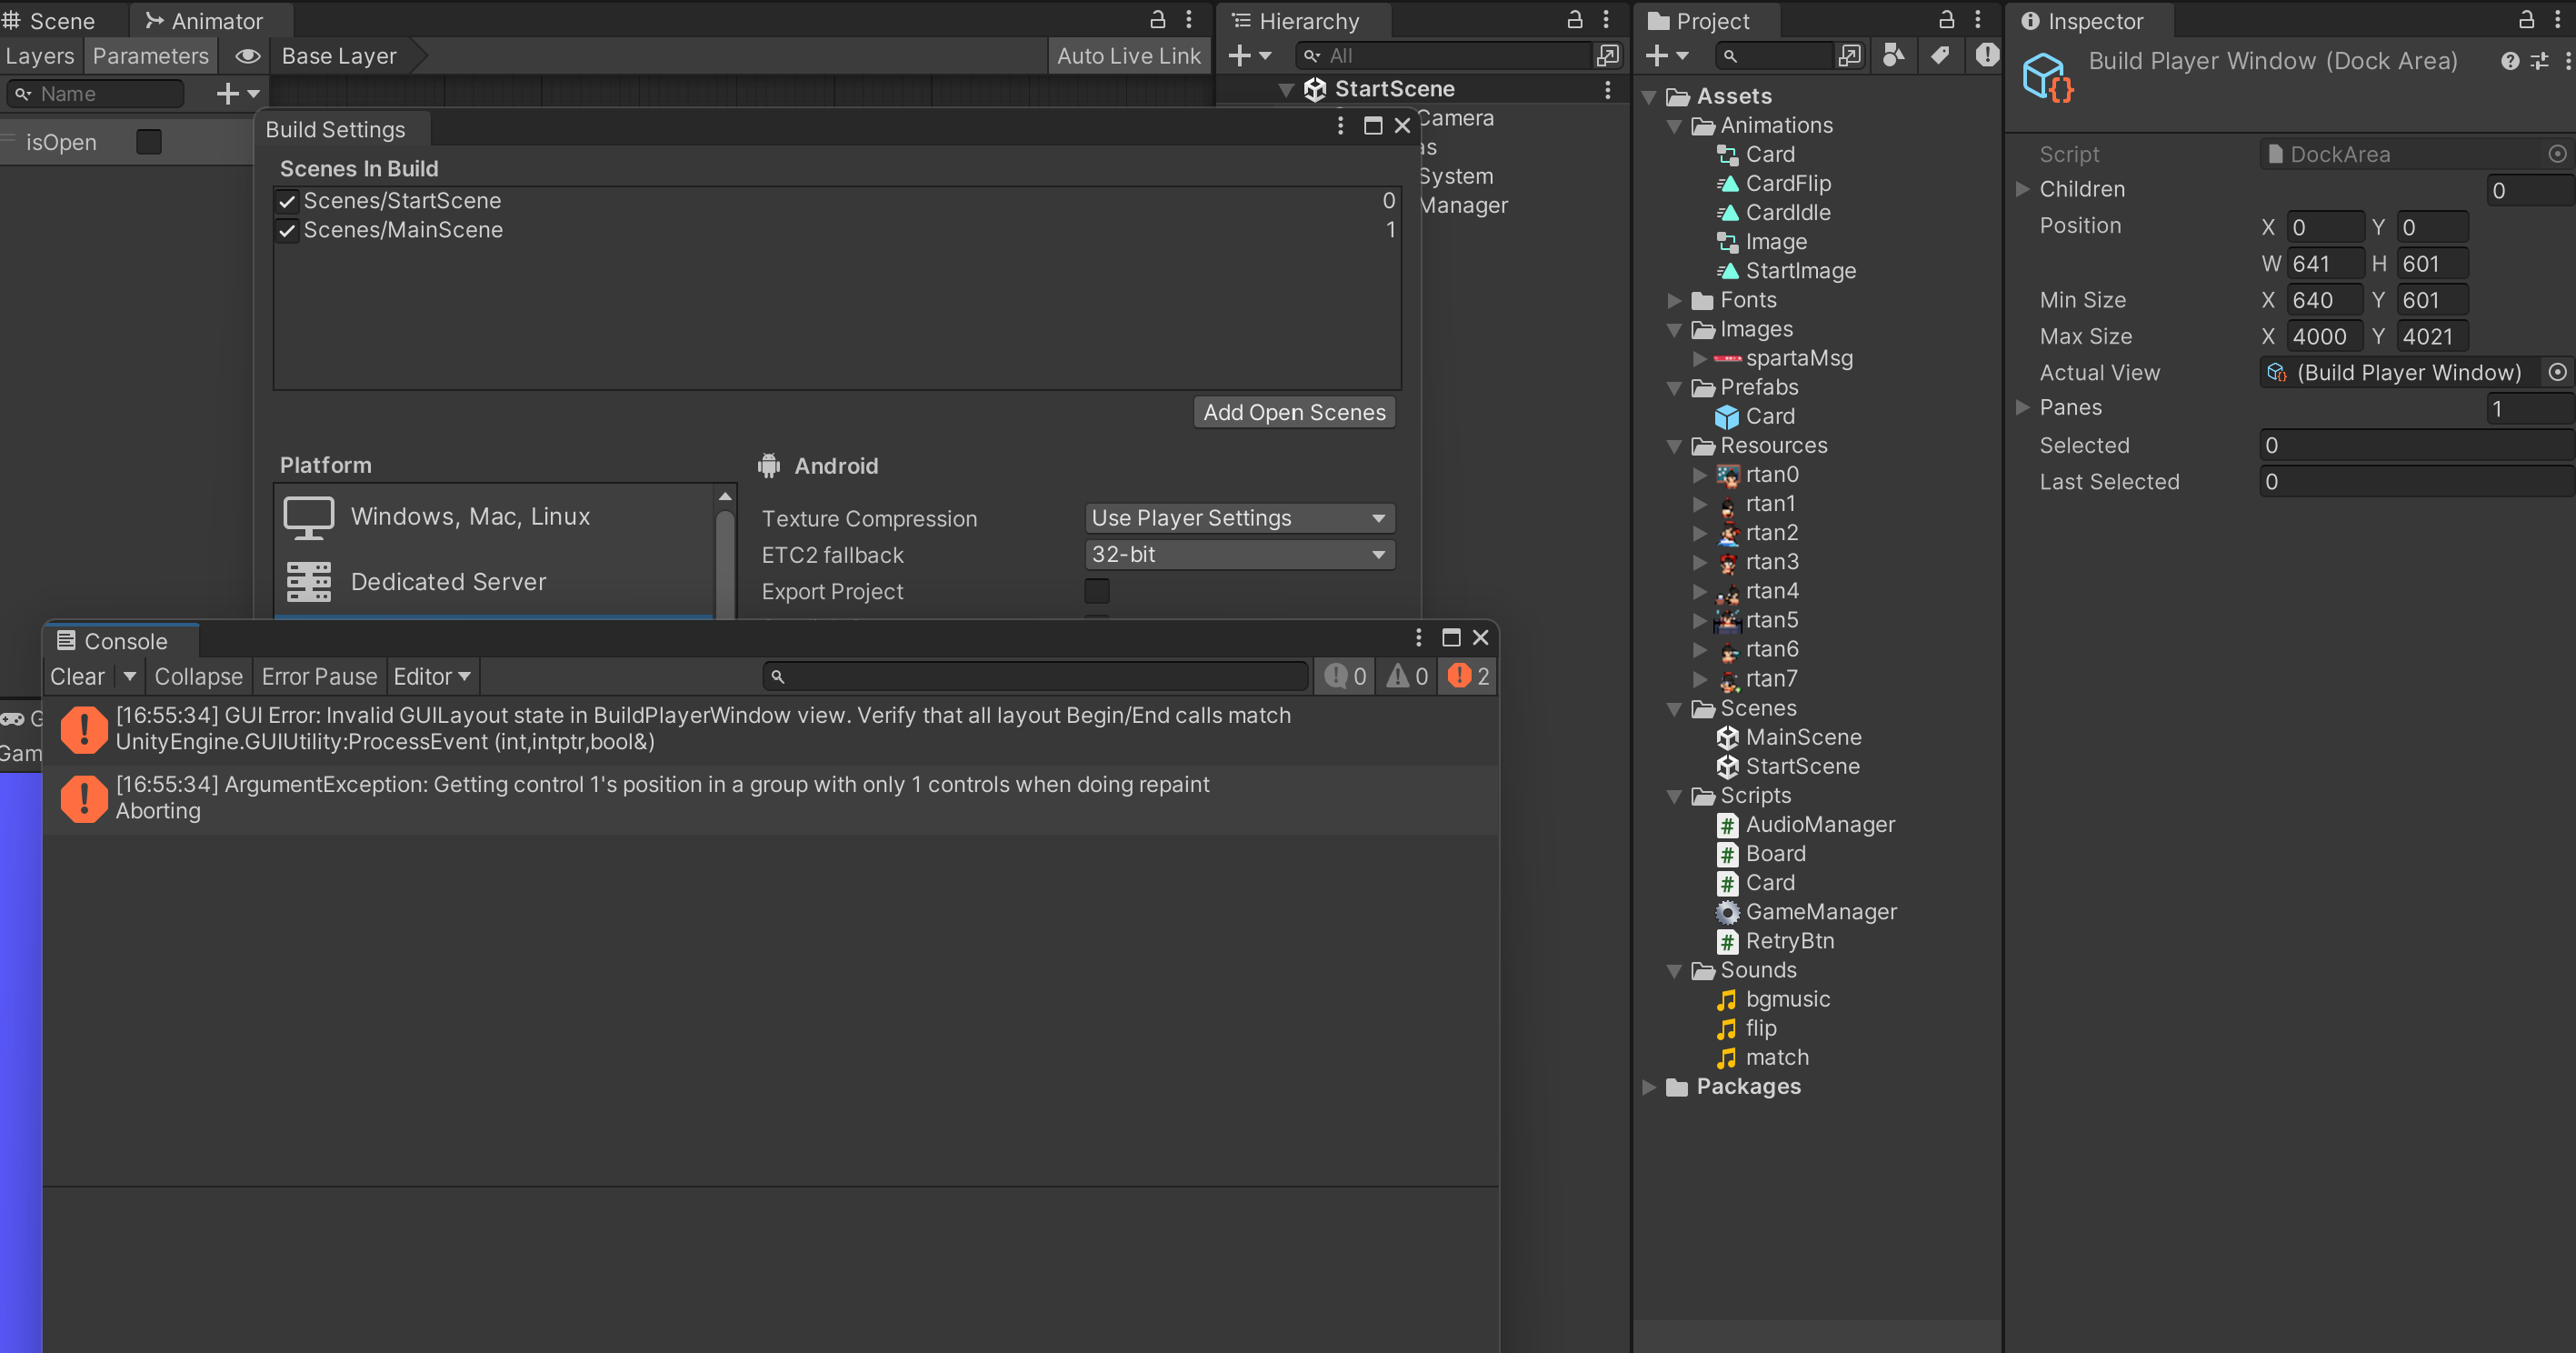Viewport: 2576px width, 1353px height.
Task: Open the Inspector preset sliders icon
Action: tap(2539, 62)
